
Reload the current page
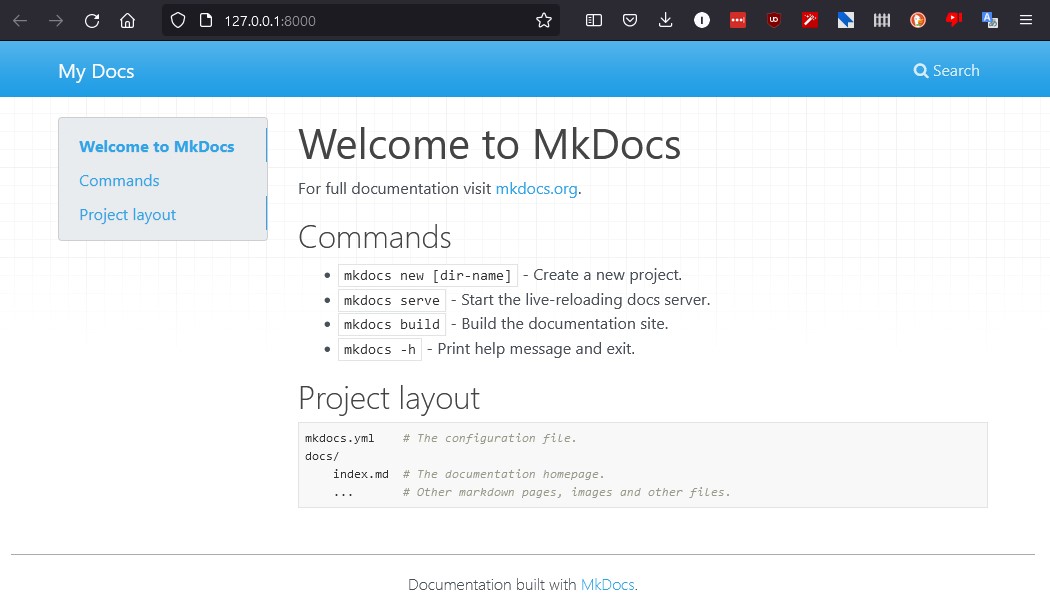(92, 20)
